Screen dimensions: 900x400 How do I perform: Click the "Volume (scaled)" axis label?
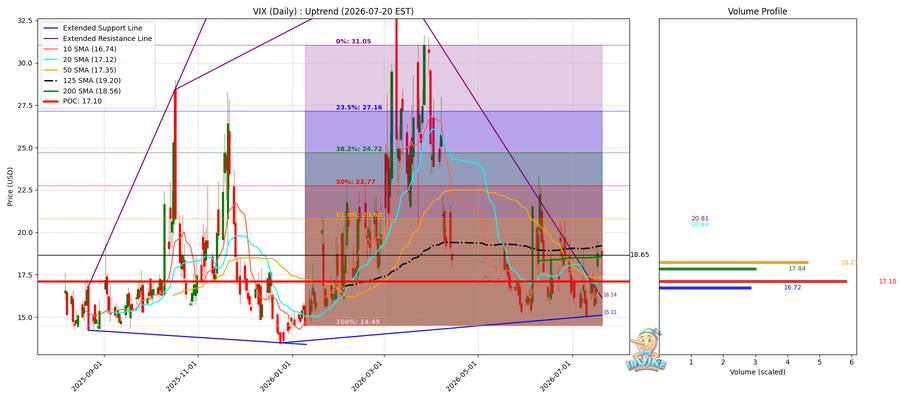coord(758,372)
